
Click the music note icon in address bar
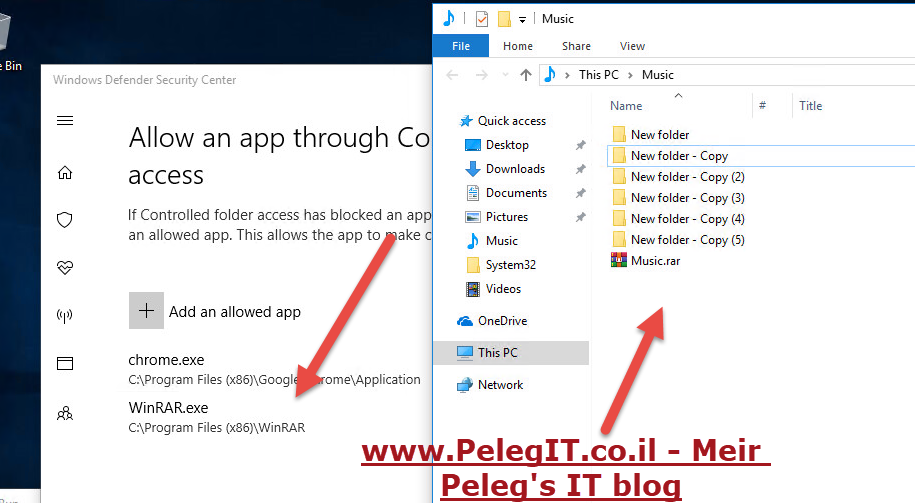[x=550, y=75]
